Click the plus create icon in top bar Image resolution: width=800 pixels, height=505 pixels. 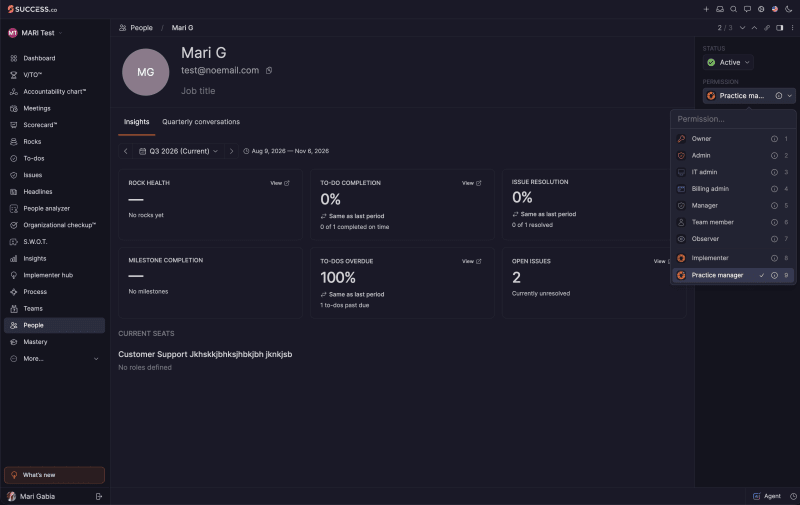click(706, 9)
